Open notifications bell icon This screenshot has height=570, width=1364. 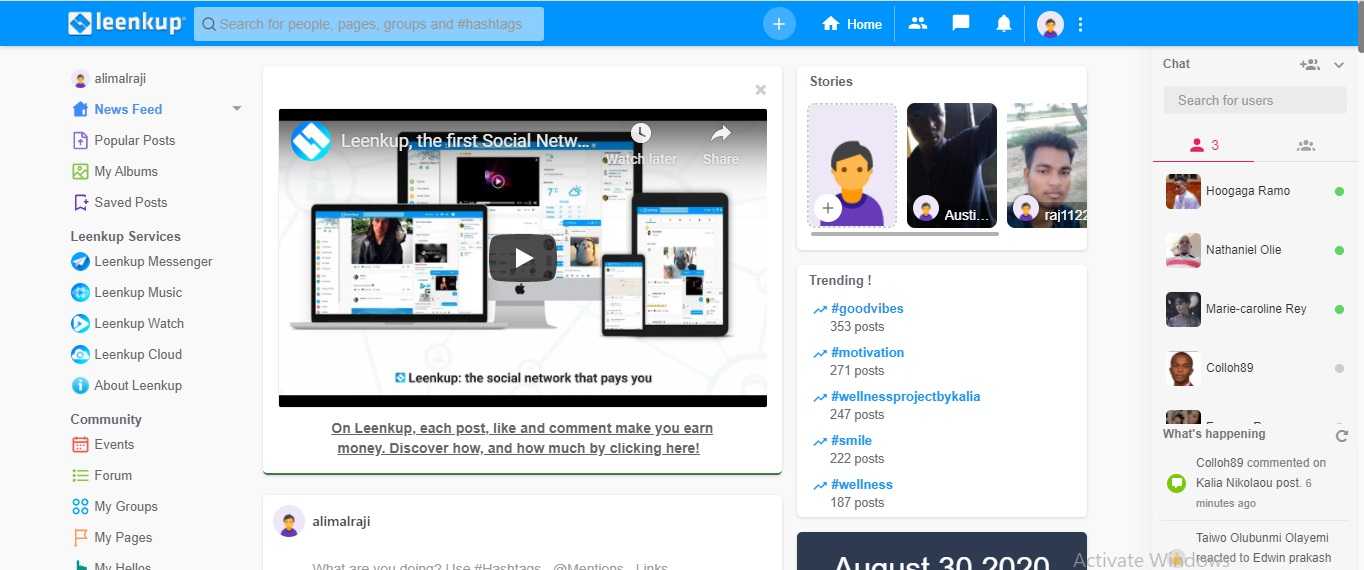coord(1004,23)
